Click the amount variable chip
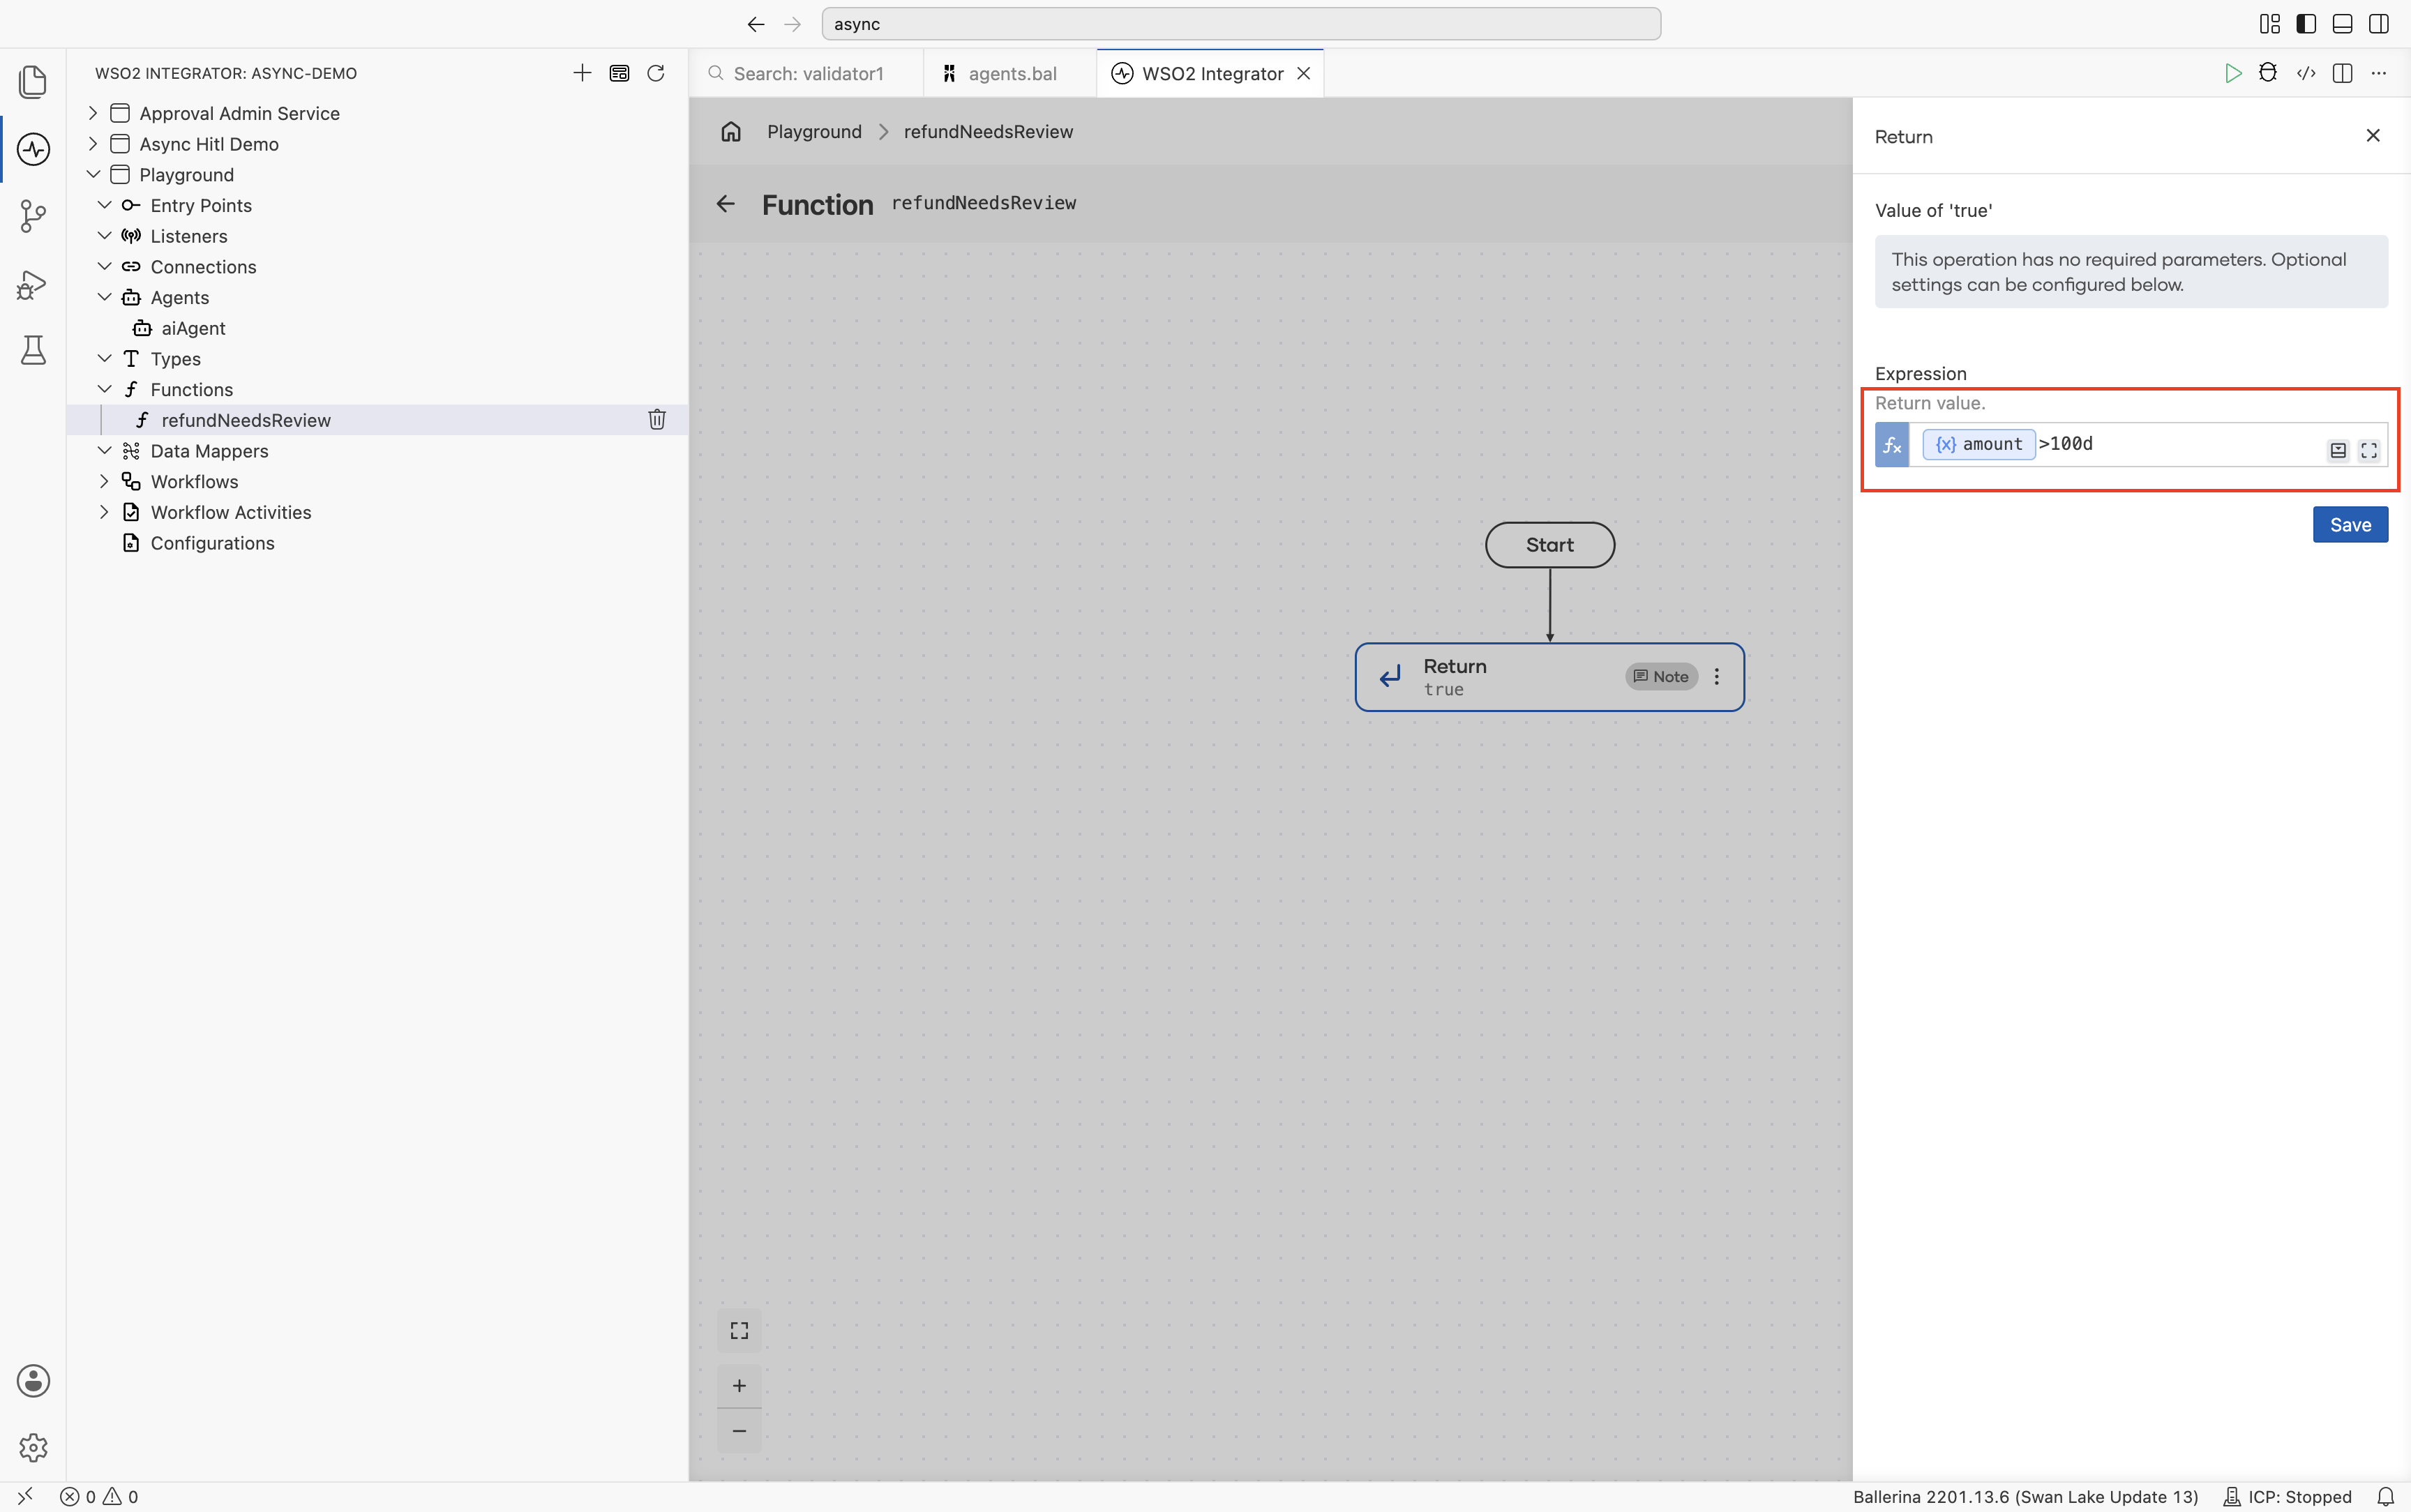Screen dimensions: 2411x1512 1979,444
